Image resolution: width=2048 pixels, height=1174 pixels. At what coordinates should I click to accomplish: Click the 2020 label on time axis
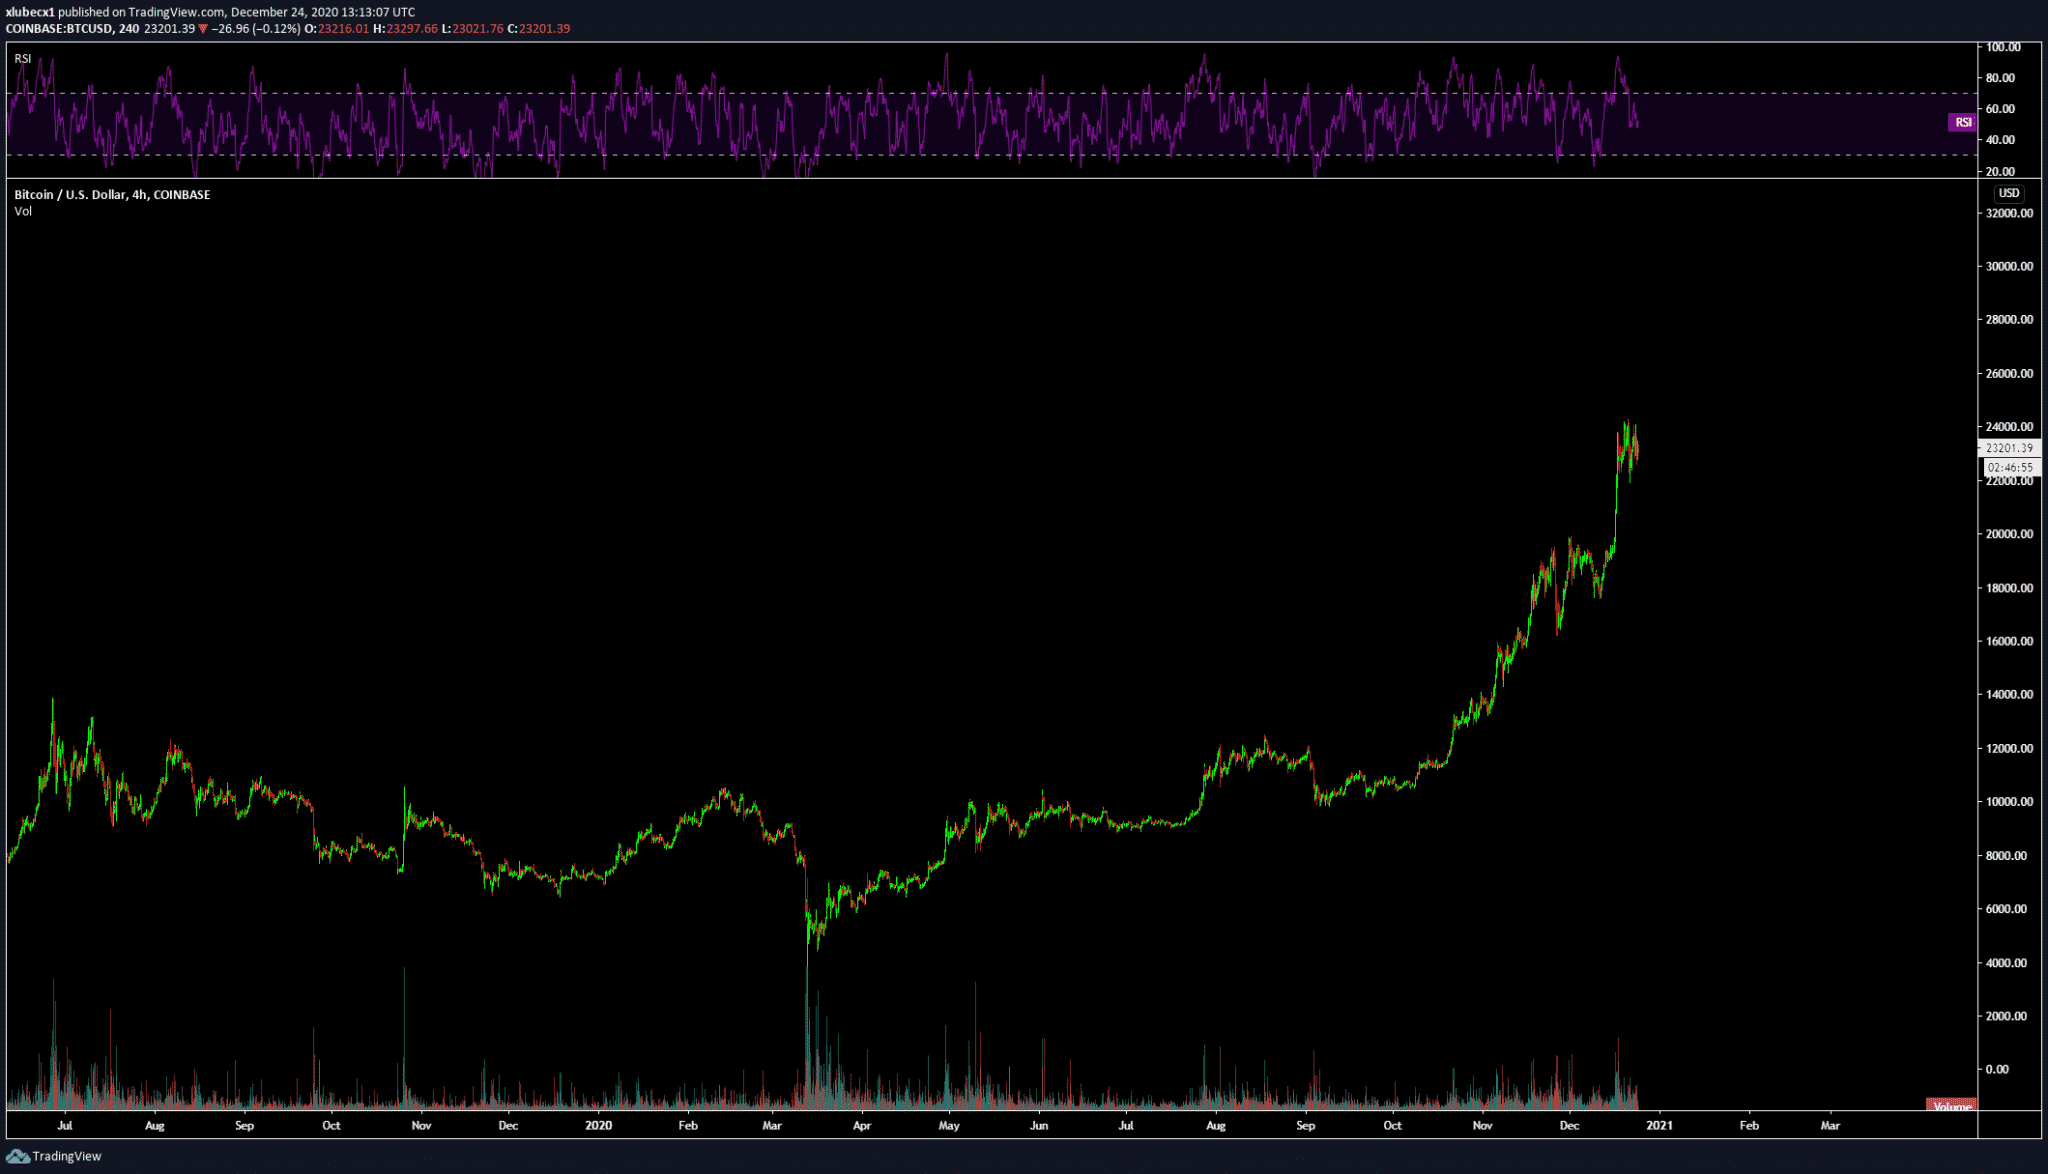[x=598, y=1125]
